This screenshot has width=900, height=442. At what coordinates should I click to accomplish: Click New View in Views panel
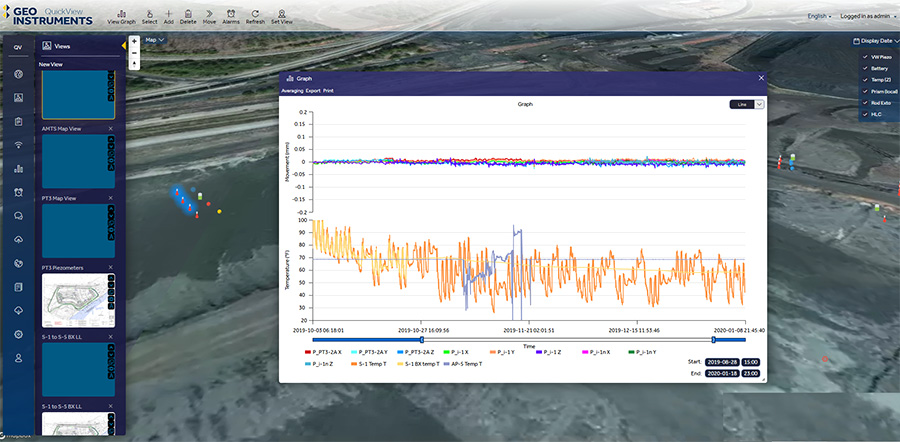[50, 64]
